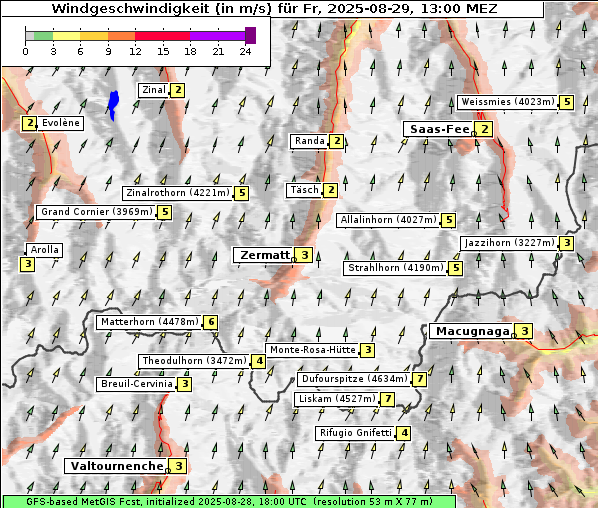Screen dimensions: 598x508
Task: Click wind value 7 next to Dufourspitze
Action: (420, 379)
